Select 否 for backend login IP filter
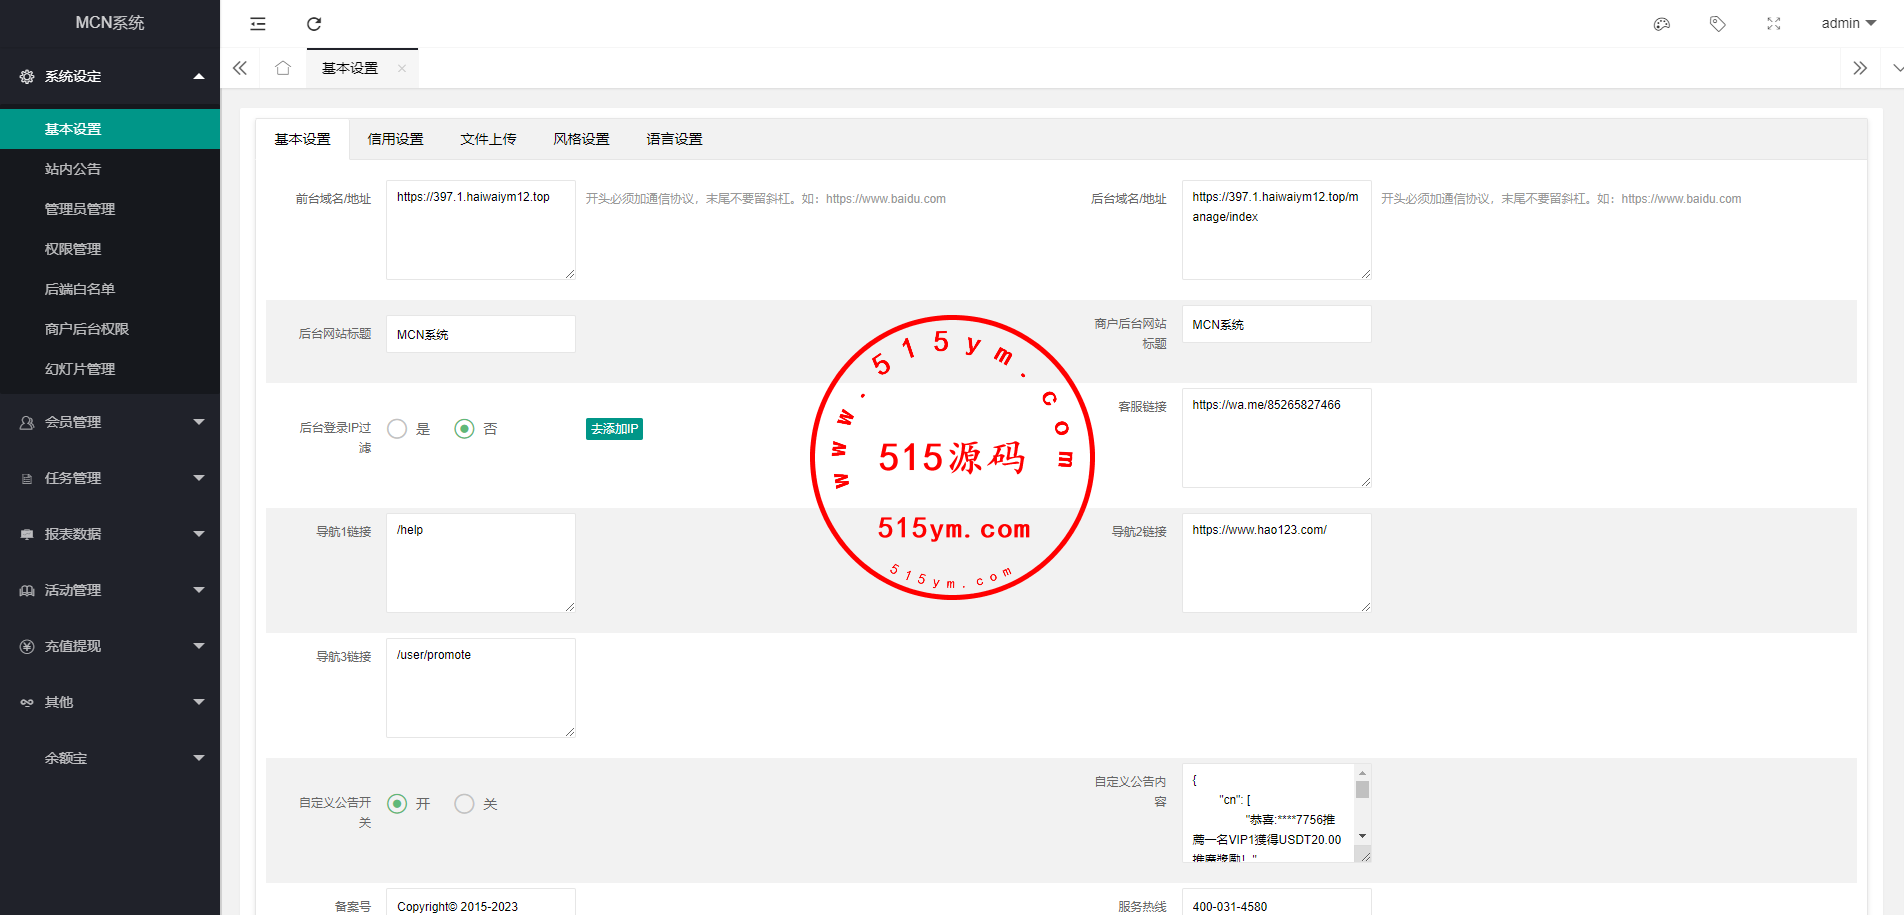This screenshot has width=1904, height=915. 464,429
